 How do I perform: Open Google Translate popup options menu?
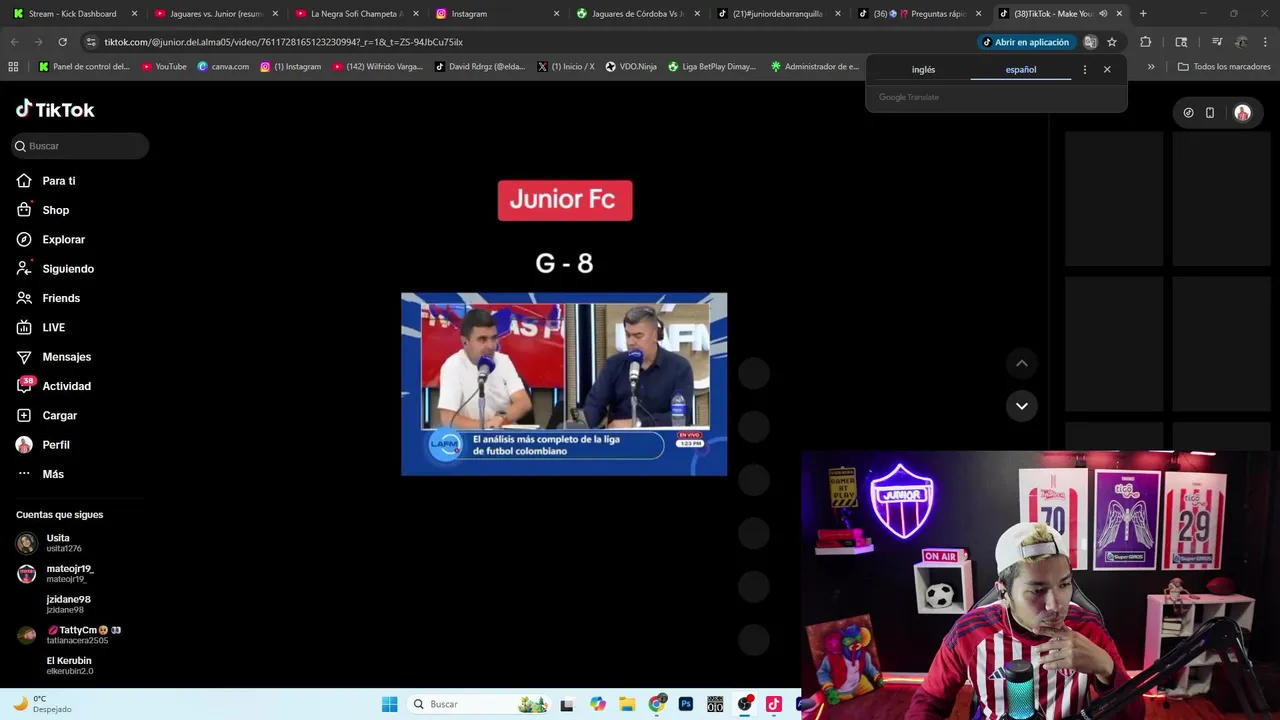[x=1084, y=70]
